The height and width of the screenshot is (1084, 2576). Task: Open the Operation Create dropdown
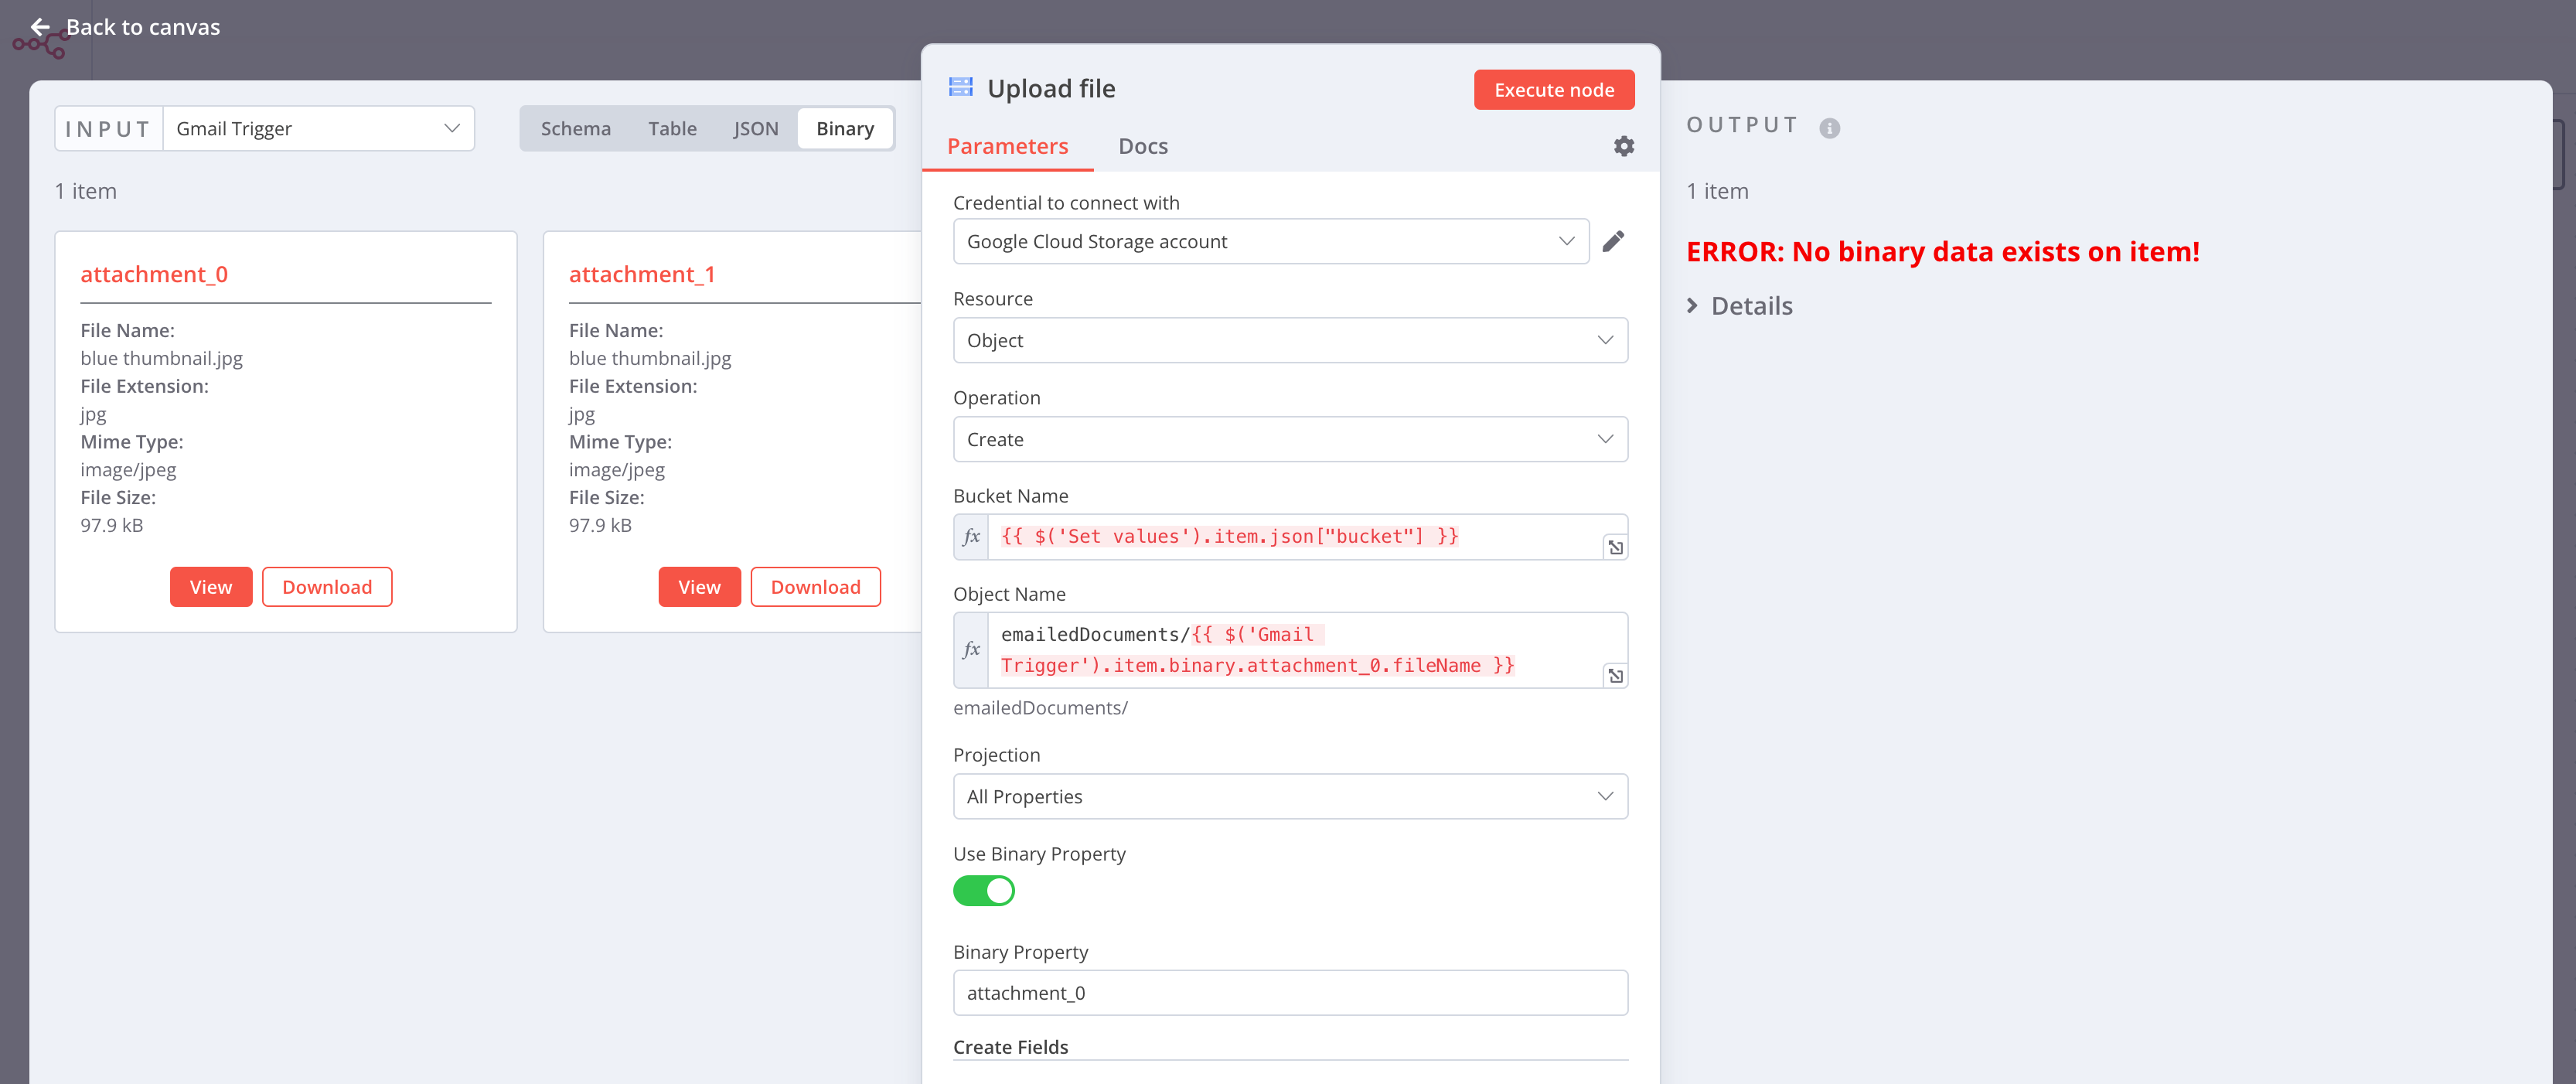click(1289, 439)
